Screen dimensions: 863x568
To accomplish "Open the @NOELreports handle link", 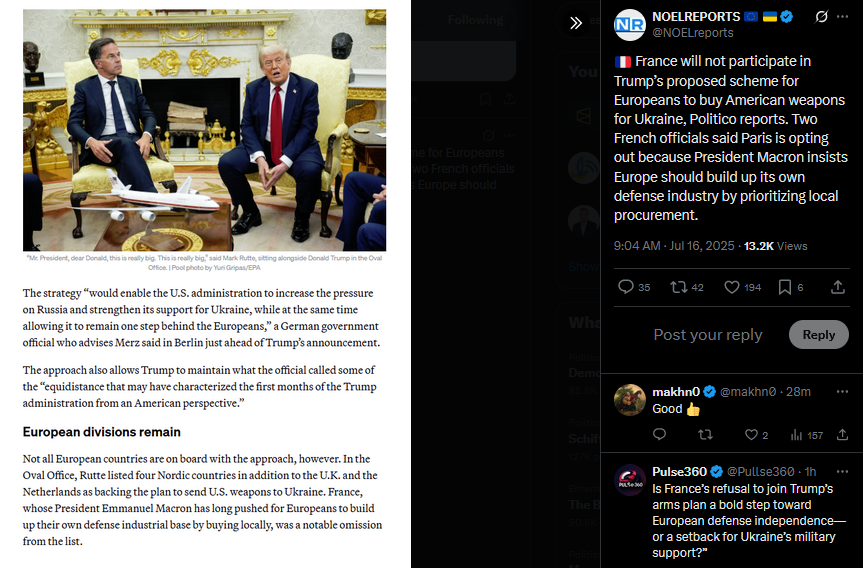I will point(692,33).
